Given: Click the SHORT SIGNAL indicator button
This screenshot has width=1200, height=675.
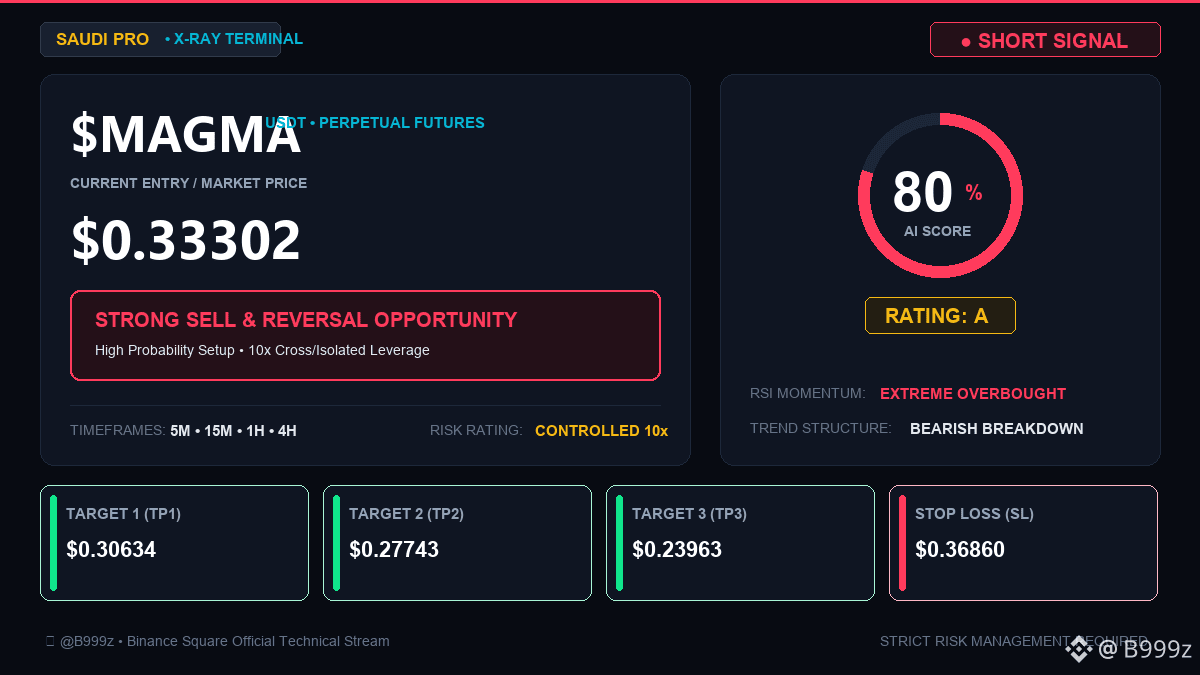Looking at the screenshot, I should (1045, 40).
